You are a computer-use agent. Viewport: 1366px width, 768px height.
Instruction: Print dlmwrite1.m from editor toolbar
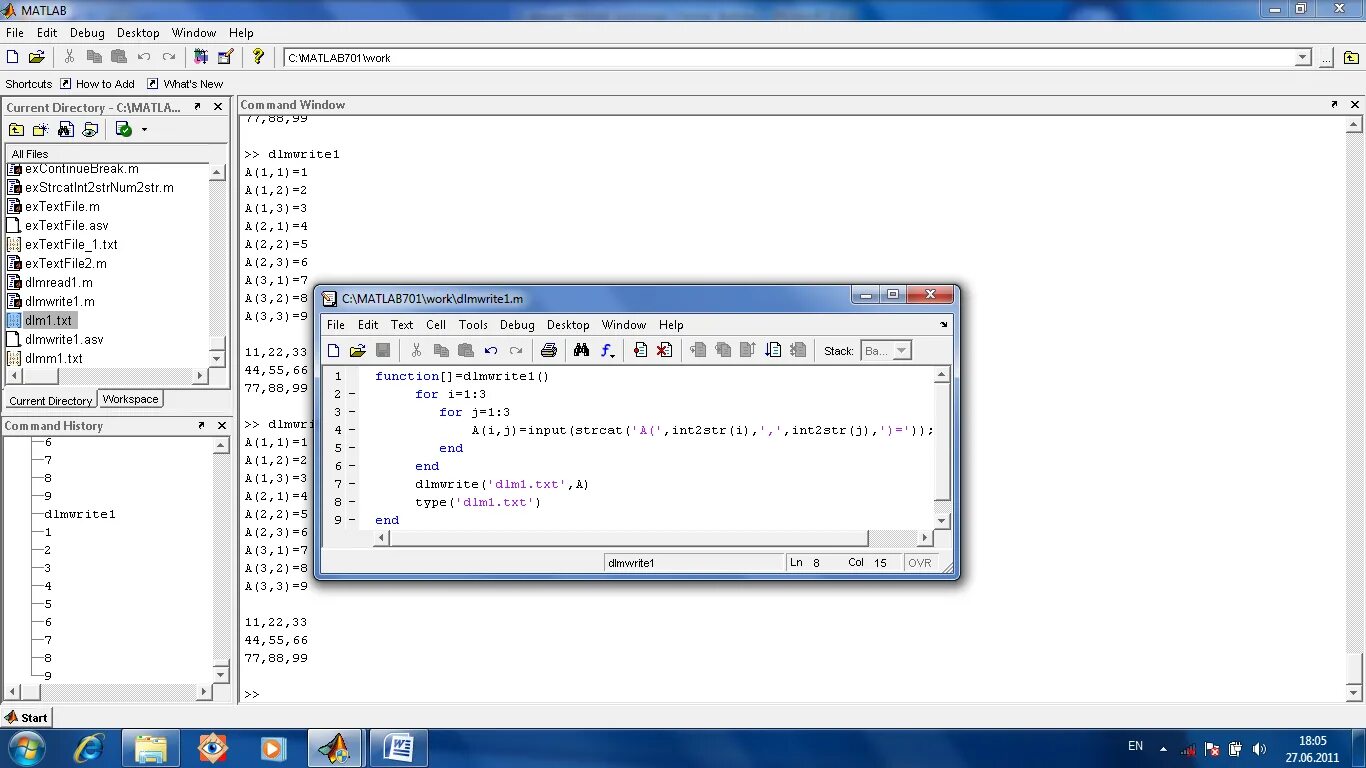click(548, 350)
